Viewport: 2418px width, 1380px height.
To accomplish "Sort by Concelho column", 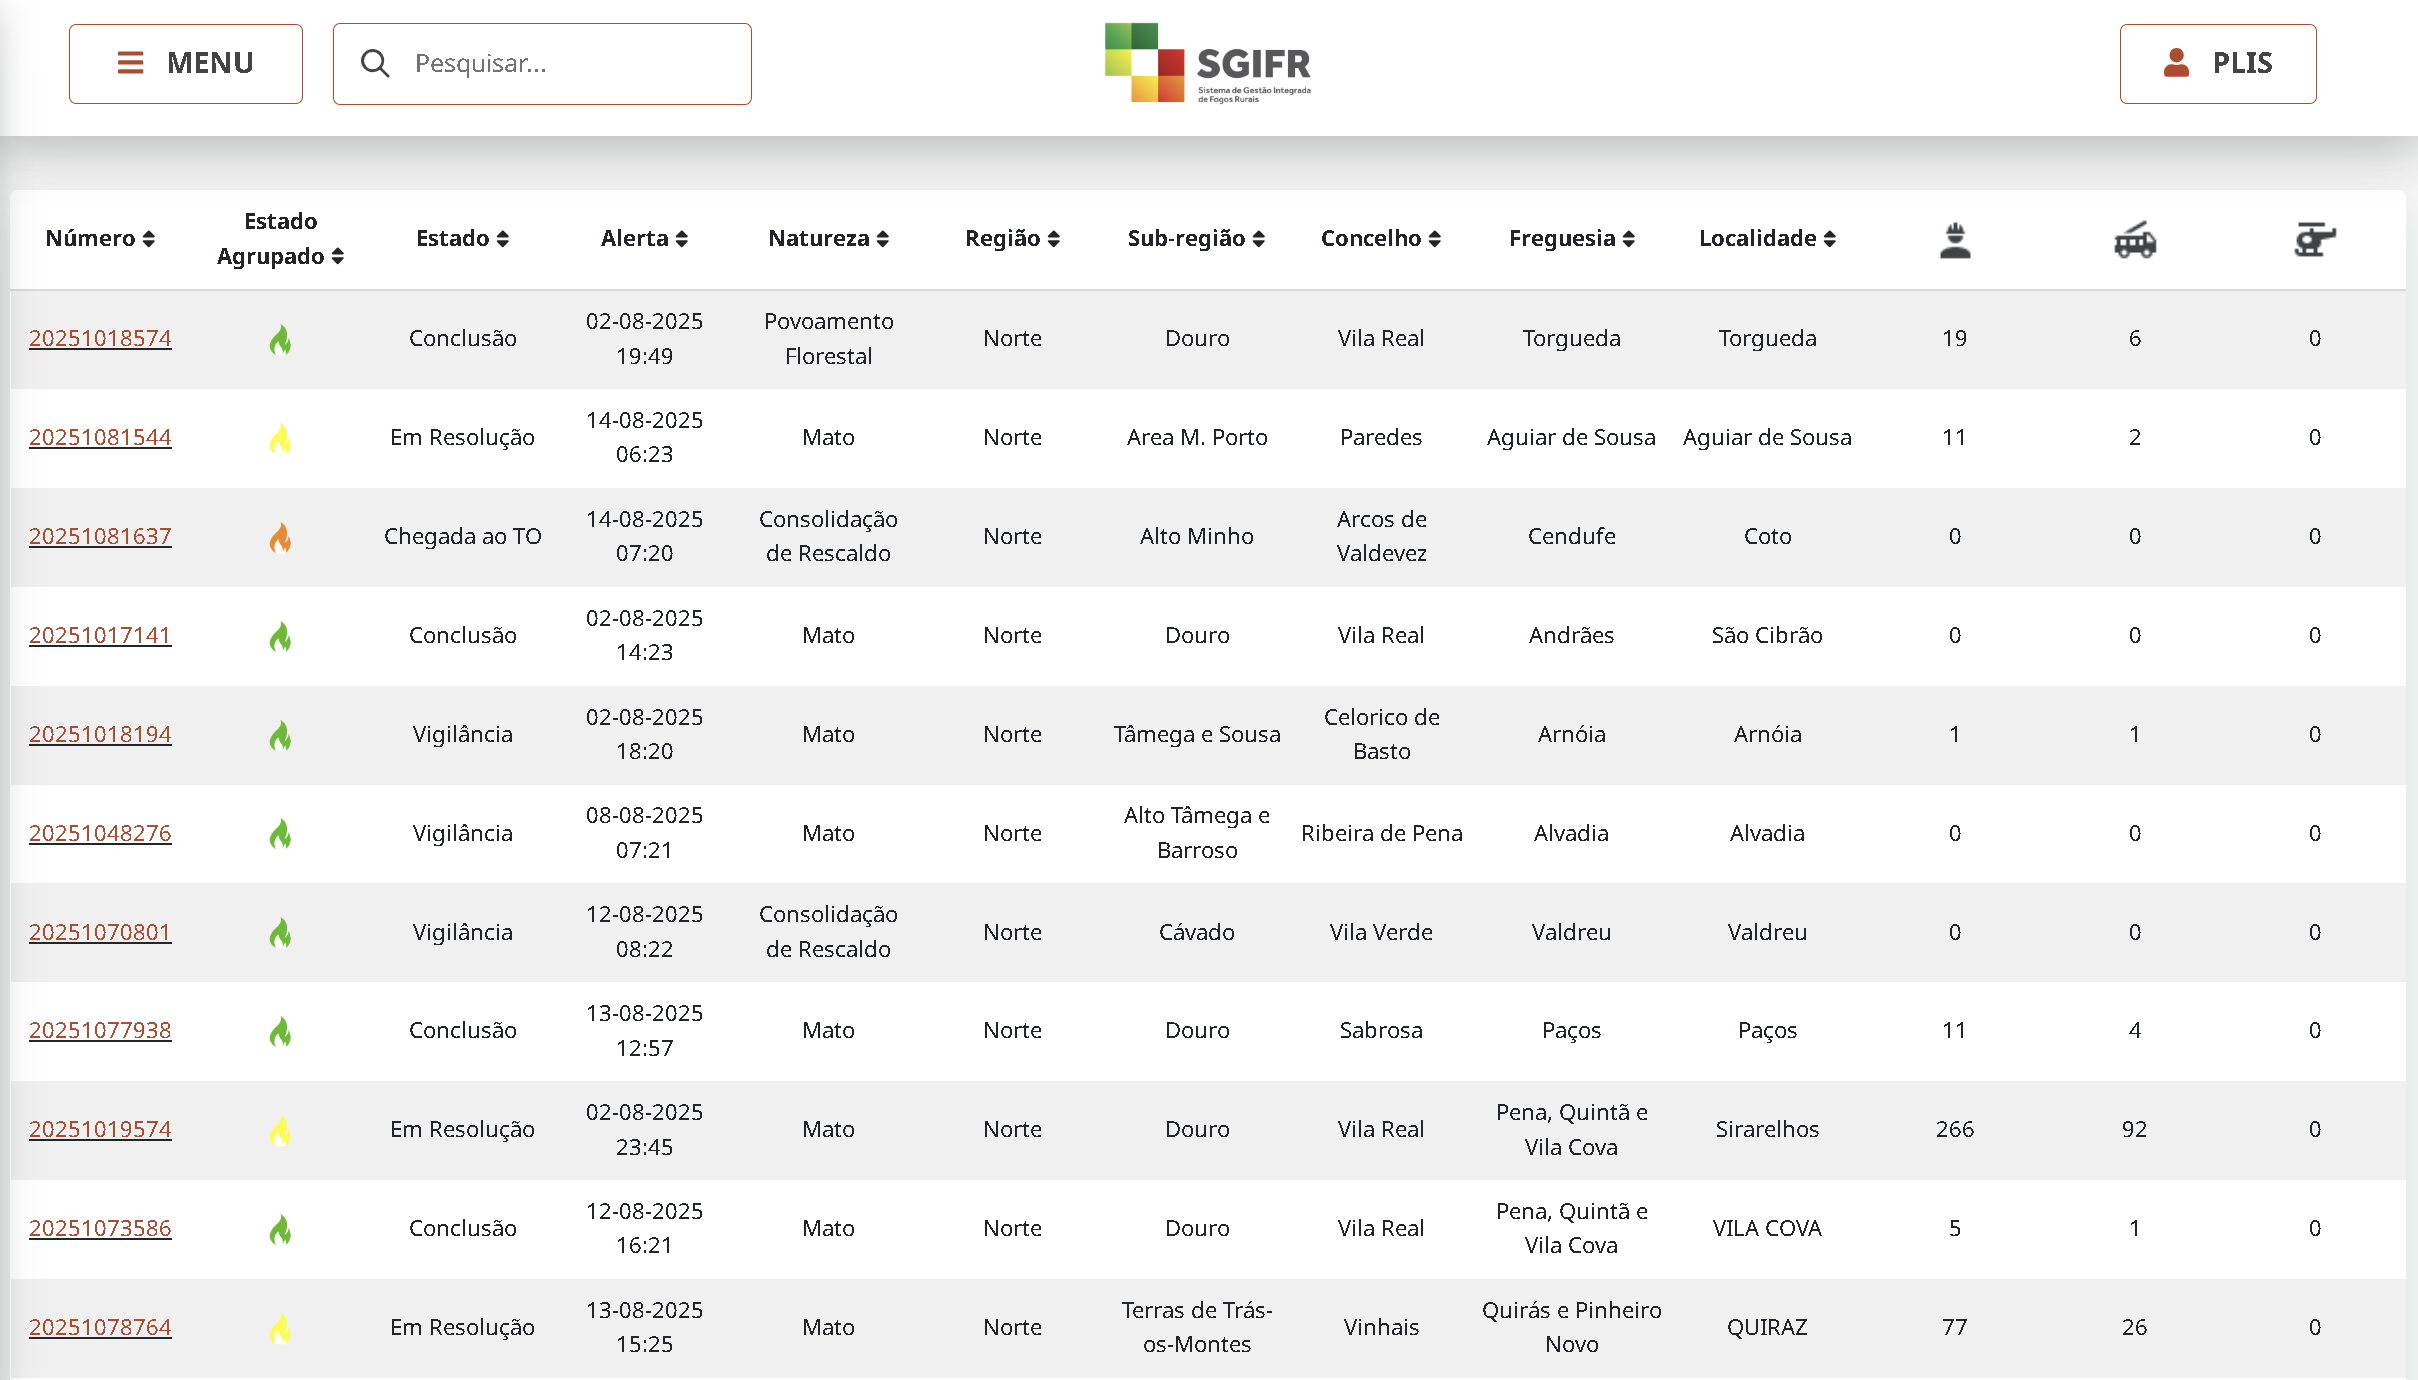I will click(1381, 239).
